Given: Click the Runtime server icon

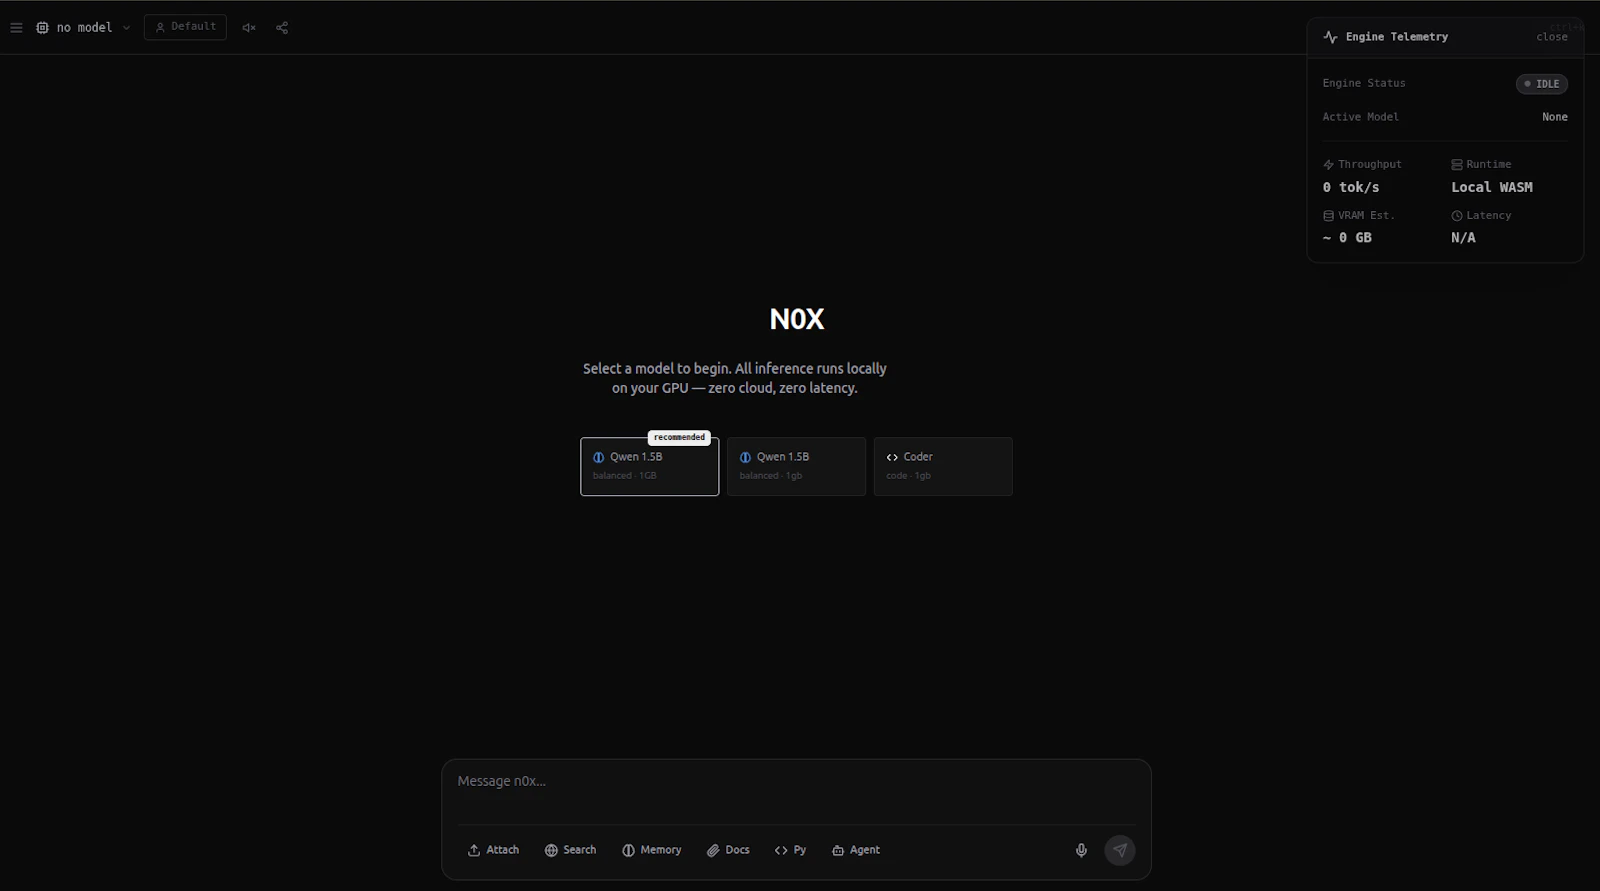Looking at the screenshot, I should (x=1457, y=164).
